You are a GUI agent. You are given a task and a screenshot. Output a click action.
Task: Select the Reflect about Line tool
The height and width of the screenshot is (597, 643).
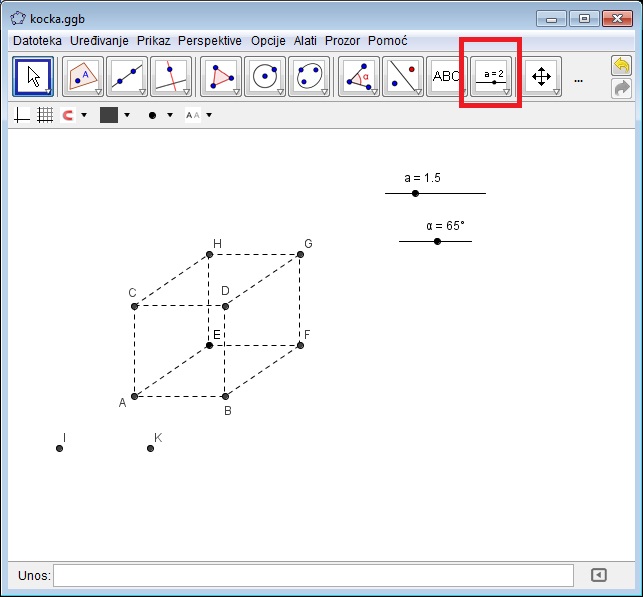[x=403, y=77]
